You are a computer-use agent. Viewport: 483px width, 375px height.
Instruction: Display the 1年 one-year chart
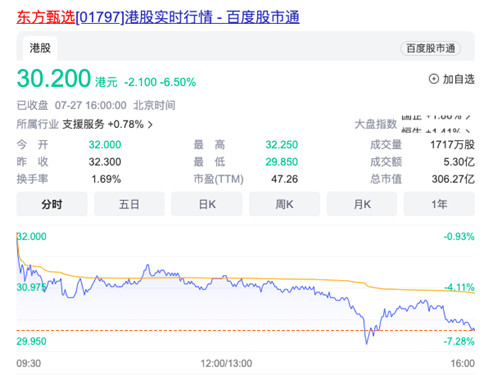pyautogui.click(x=439, y=204)
